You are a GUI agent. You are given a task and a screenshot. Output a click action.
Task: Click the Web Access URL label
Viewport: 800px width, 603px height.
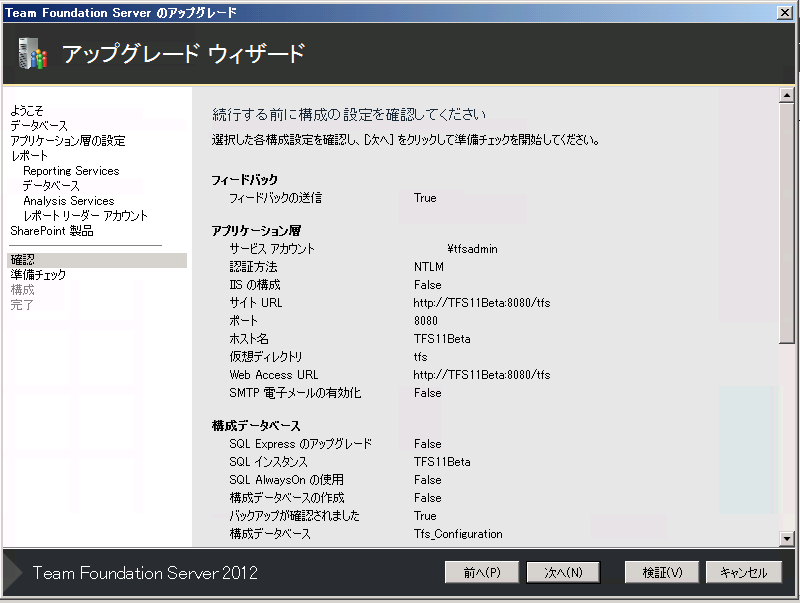tap(274, 374)
